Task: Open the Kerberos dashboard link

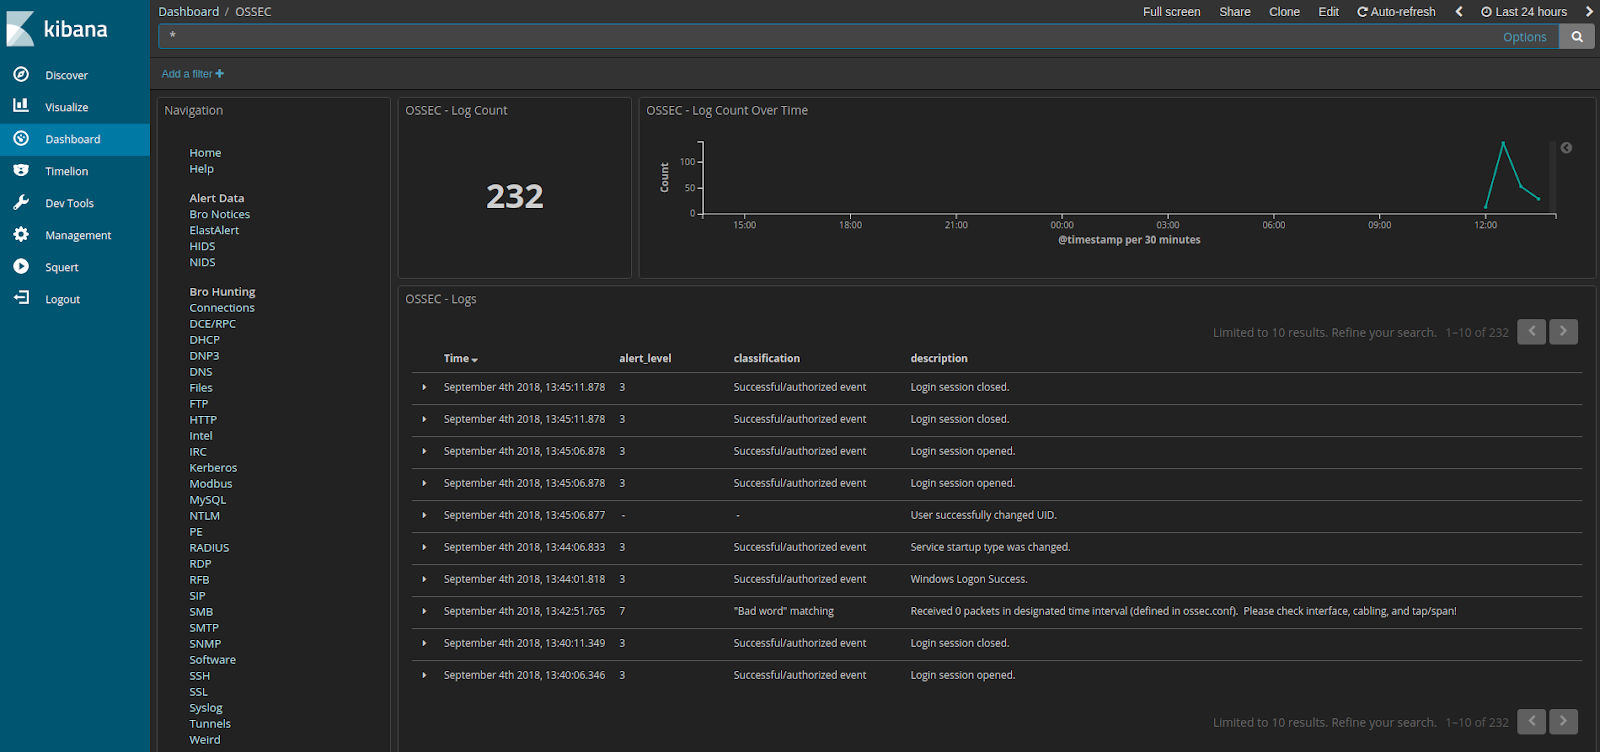Action: [213, 468]
